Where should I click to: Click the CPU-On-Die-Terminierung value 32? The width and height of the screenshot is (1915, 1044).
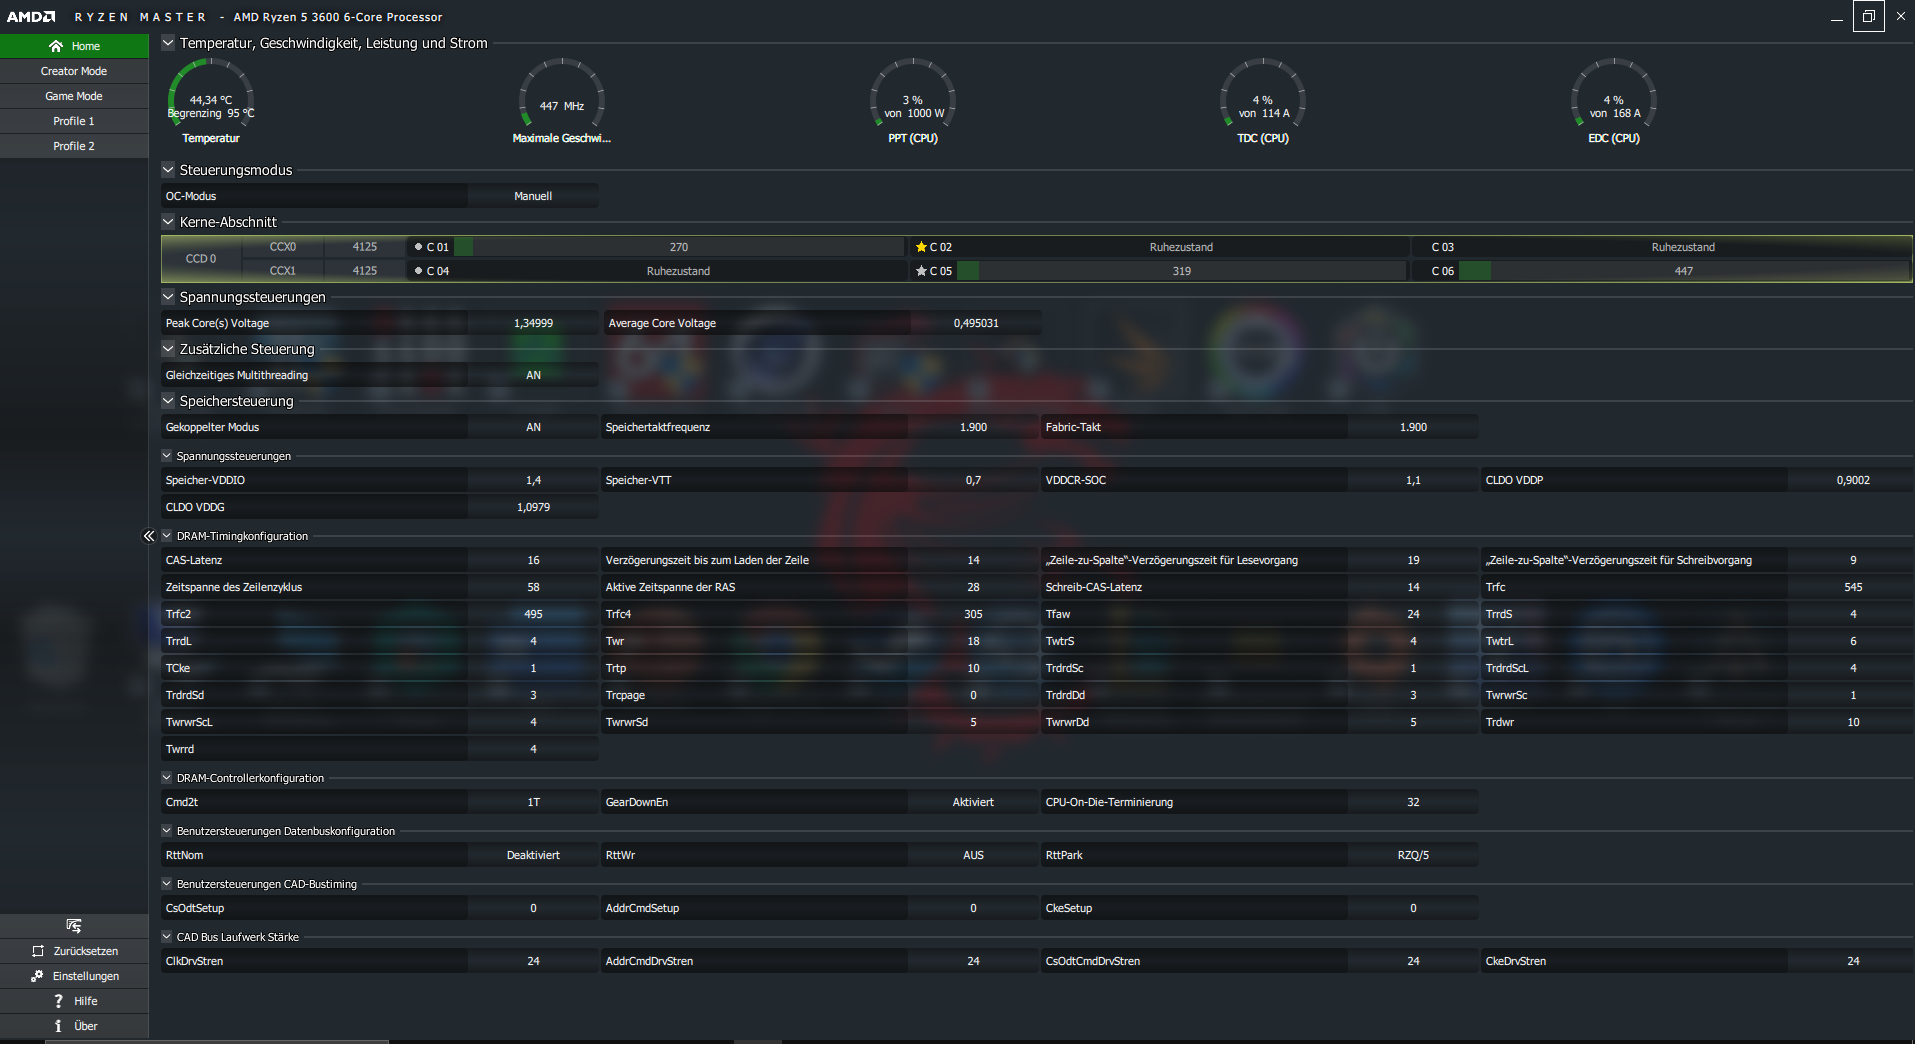pos(1413,802)
